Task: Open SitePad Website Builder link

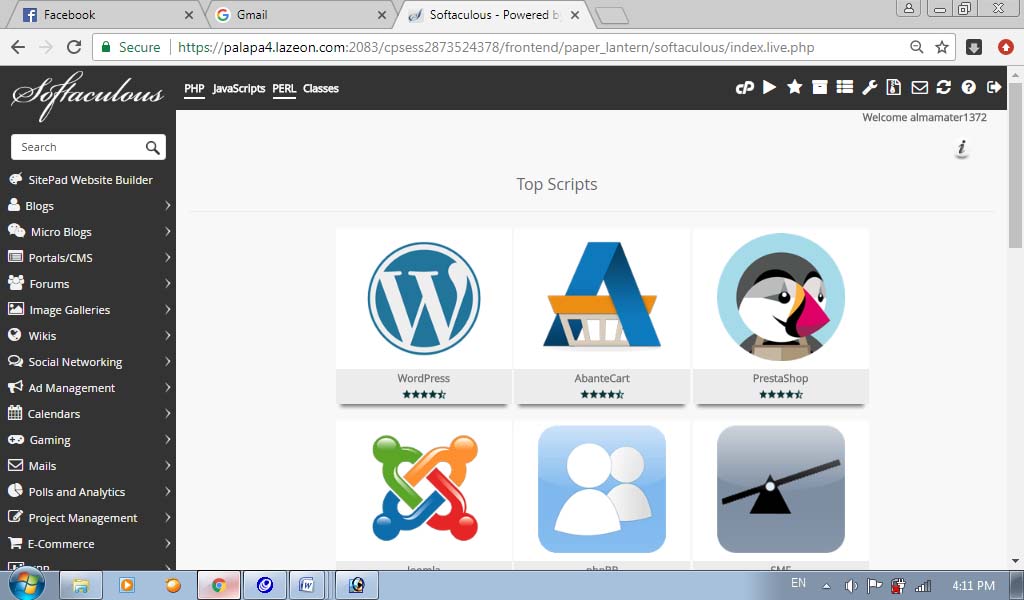Action: [90, 180]
